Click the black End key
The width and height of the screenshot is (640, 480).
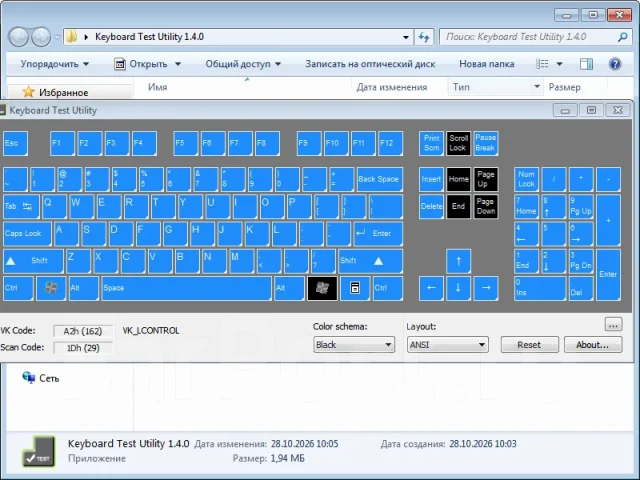tap(458, 207)
